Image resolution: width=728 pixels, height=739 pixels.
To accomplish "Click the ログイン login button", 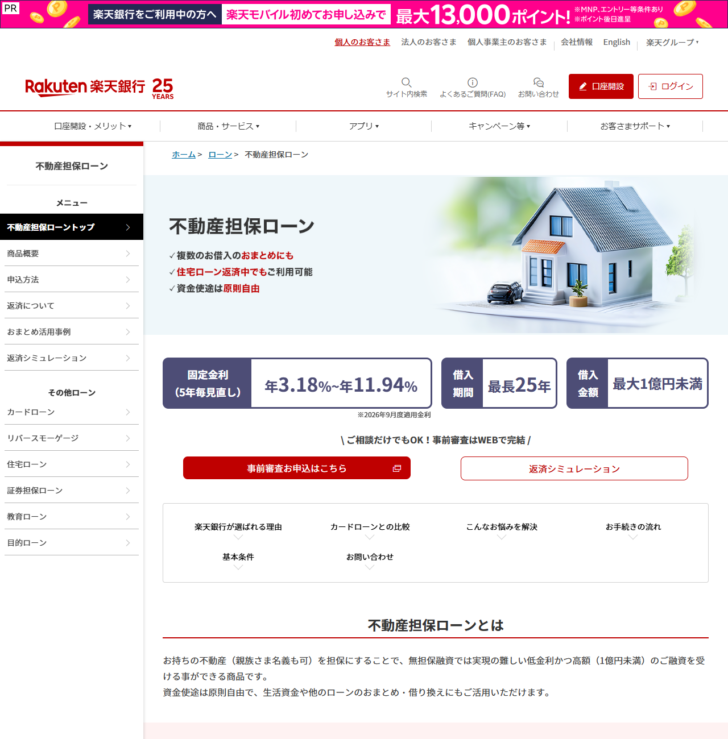I will pyautogui.click(x=670, y=86).
